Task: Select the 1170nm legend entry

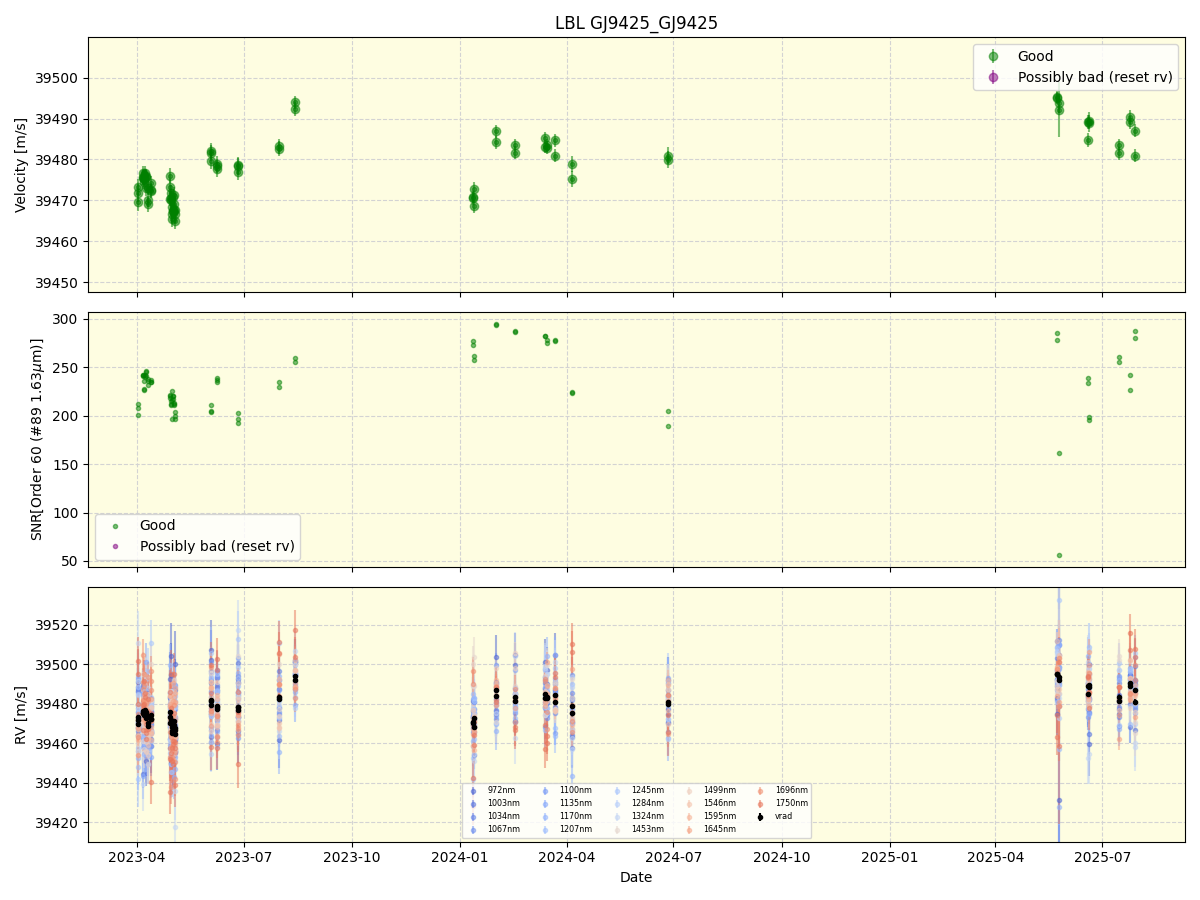Action: pos(575,816)
